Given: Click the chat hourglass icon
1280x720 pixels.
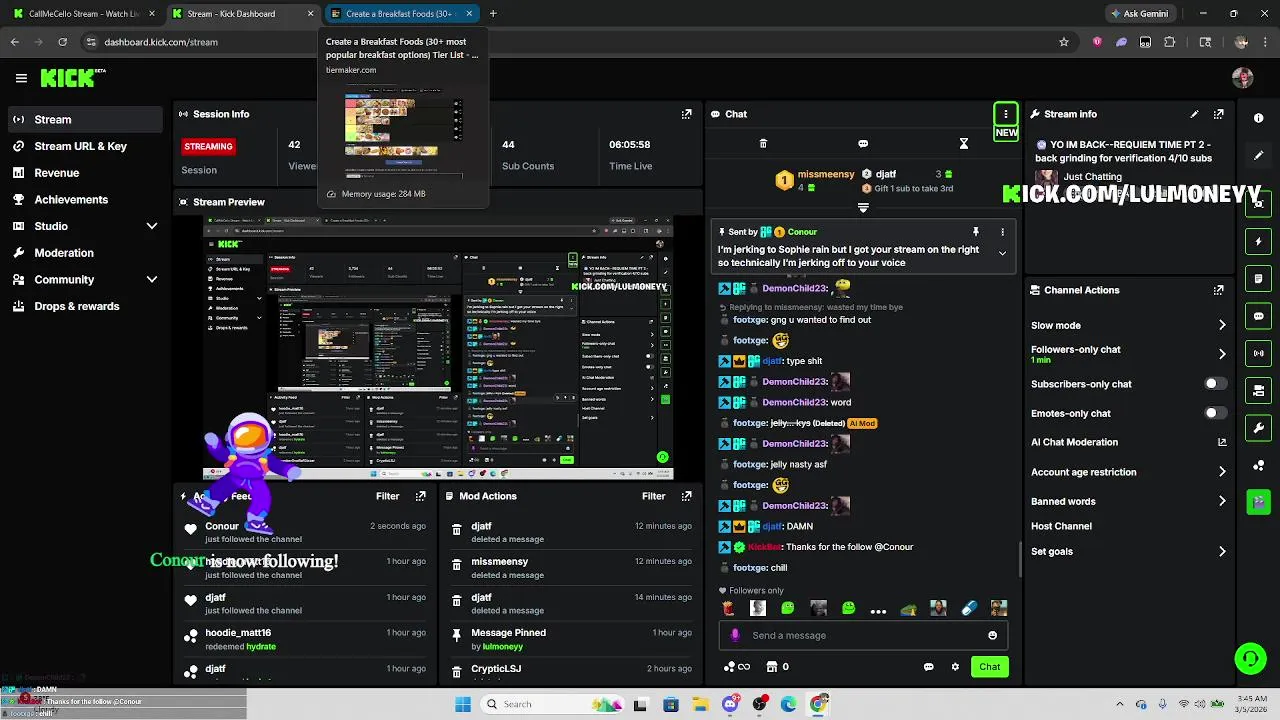Looking at the screenshot, I should click(x=964, y=144).
